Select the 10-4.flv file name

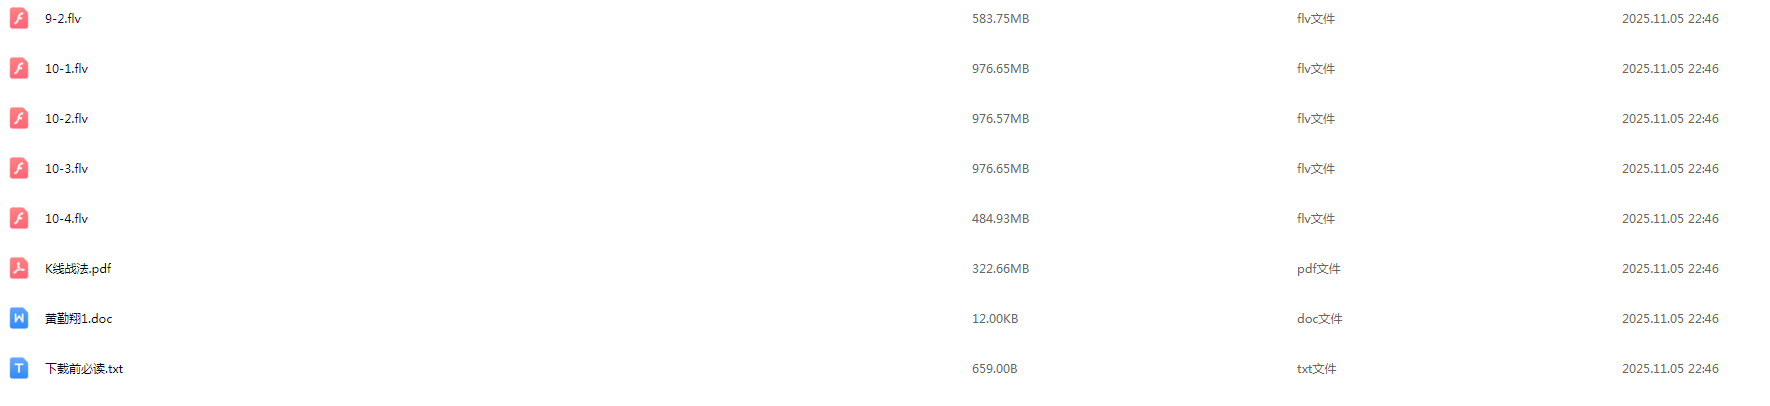pyautogui.click(x=66, y=219)
